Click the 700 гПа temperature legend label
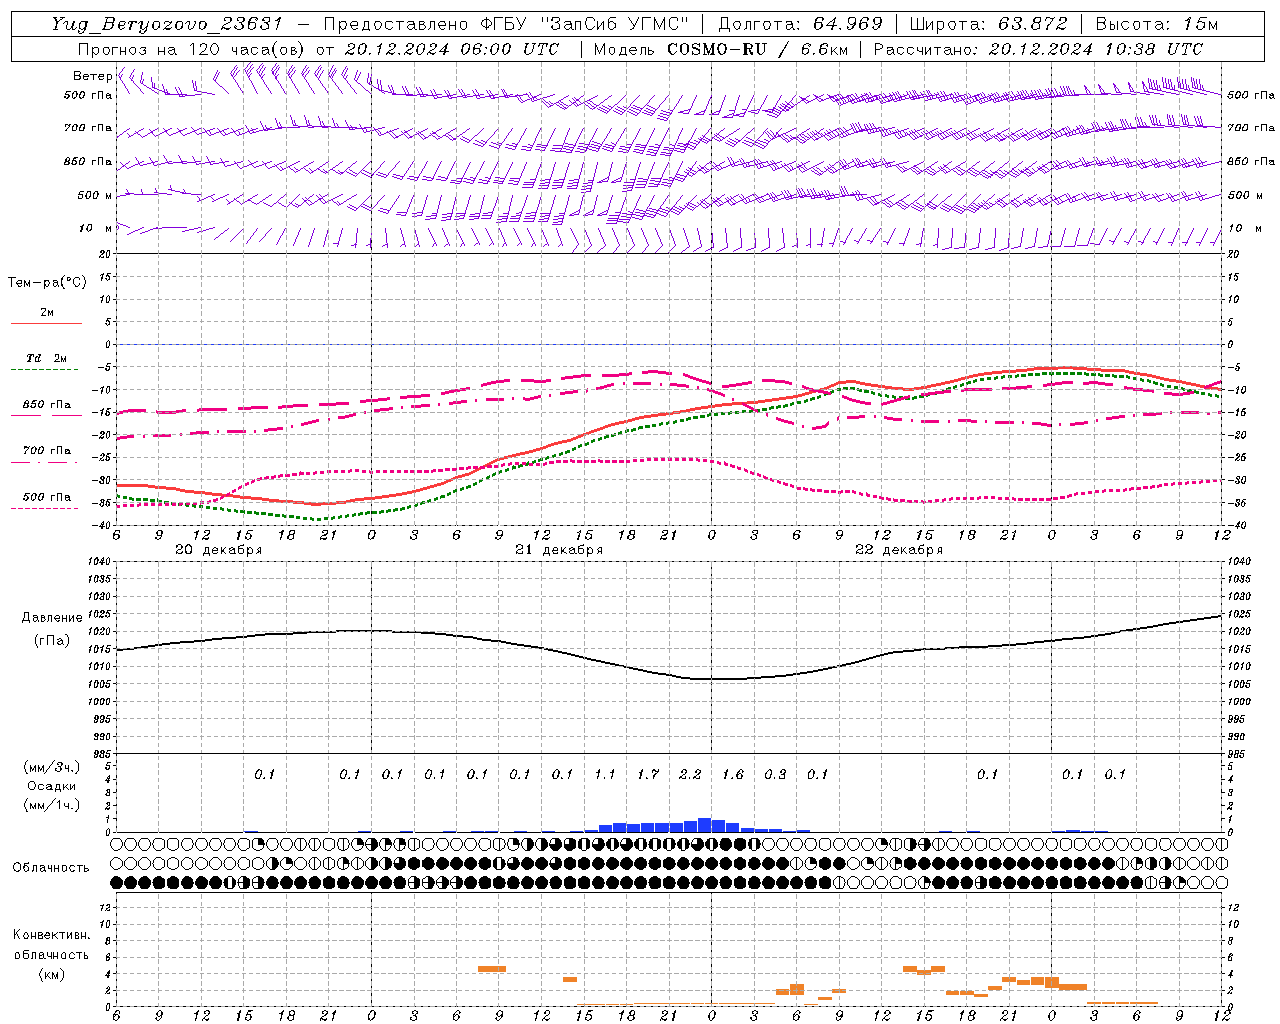Image resolution: width=1280 pixels, height=1024 pixels. click(x=47, y=451)
